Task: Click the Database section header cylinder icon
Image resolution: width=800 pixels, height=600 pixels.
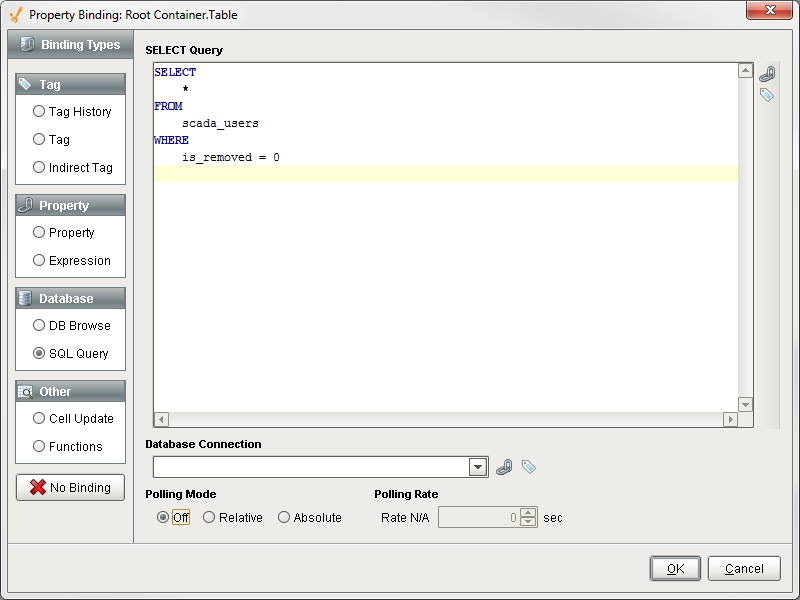Action: pos(25,296)
